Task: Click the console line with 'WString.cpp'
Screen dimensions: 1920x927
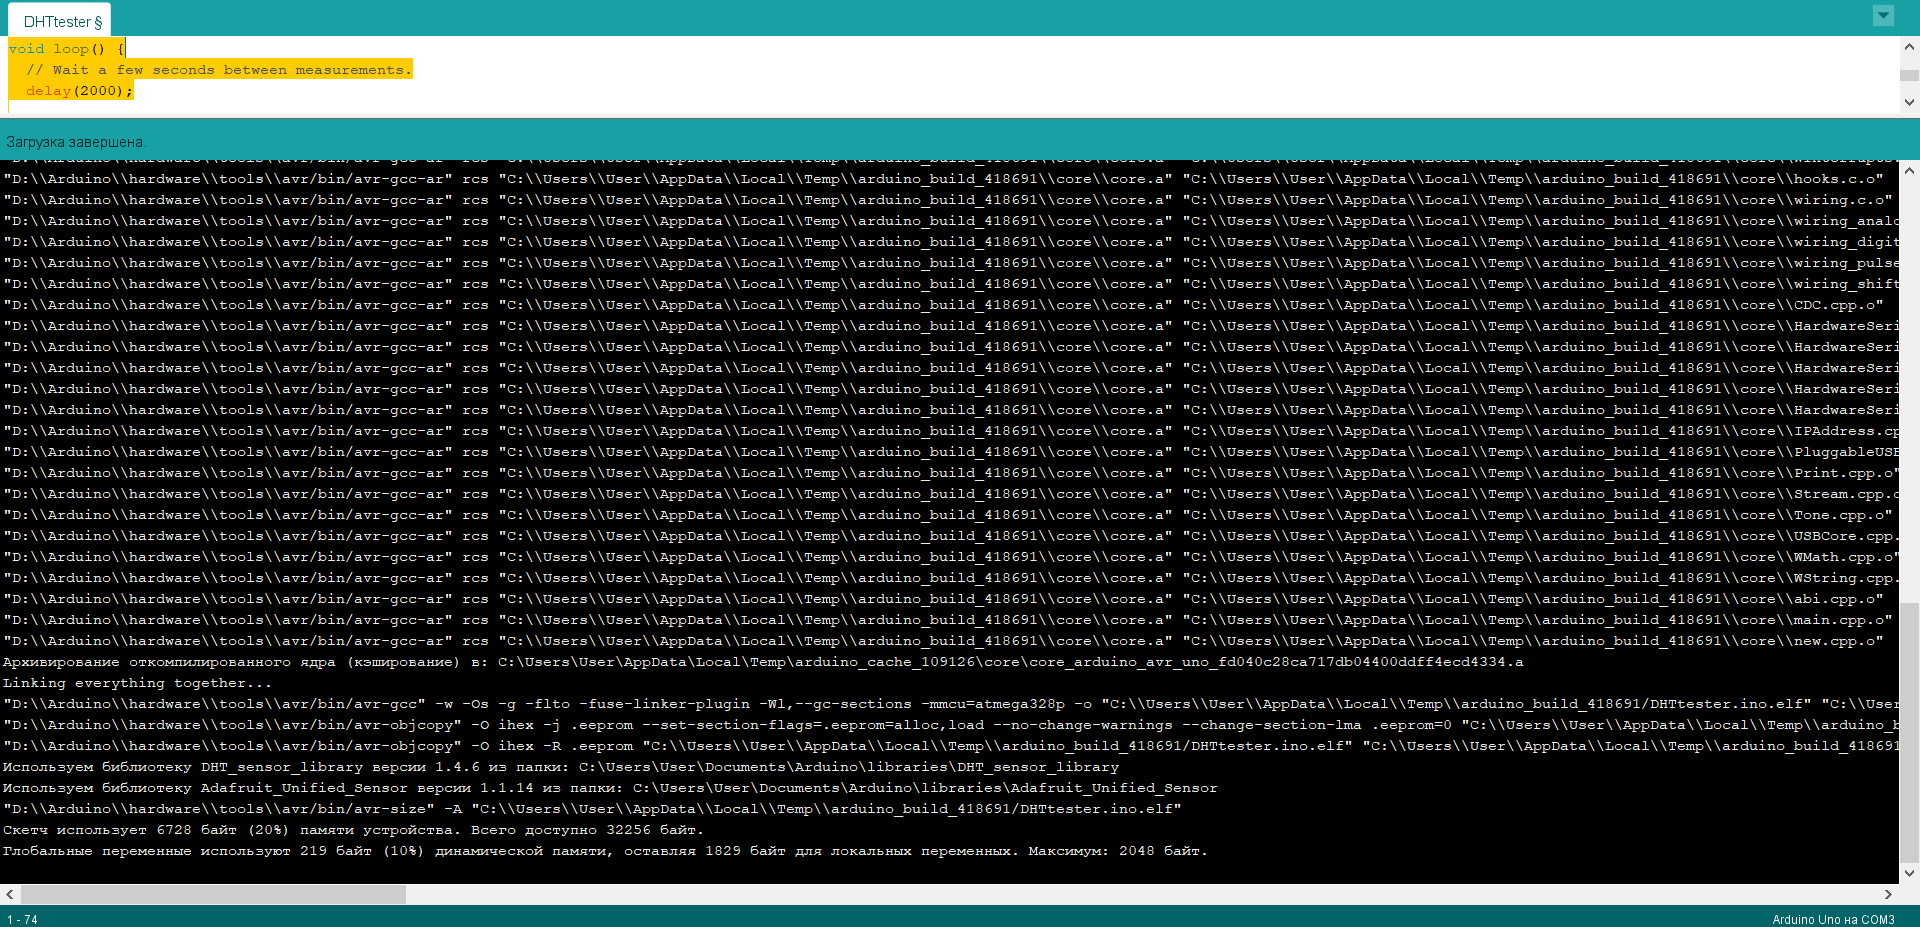Action: pyautogui.click(x=950, y=578)
